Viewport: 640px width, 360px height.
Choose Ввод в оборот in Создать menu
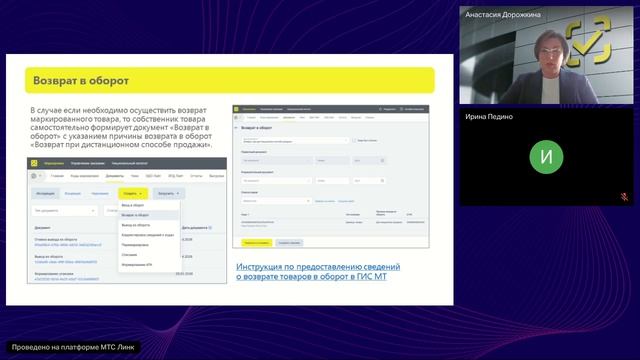pyautogui.click(x=133, y=205)
